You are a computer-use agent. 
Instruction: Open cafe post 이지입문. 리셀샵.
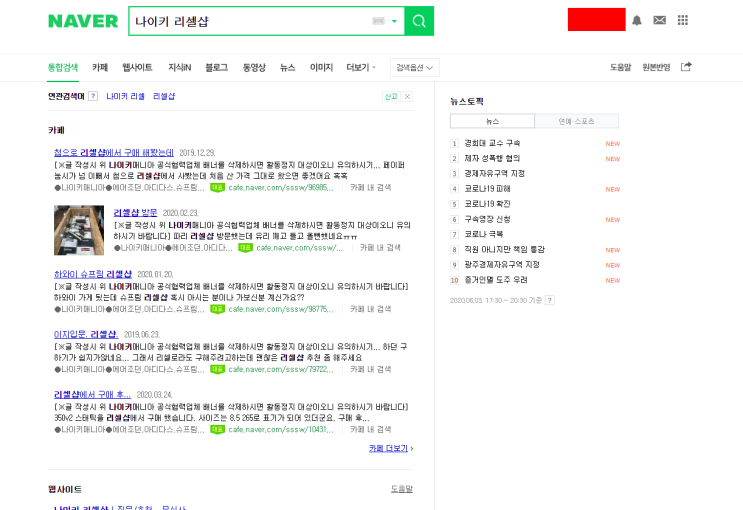86,334
